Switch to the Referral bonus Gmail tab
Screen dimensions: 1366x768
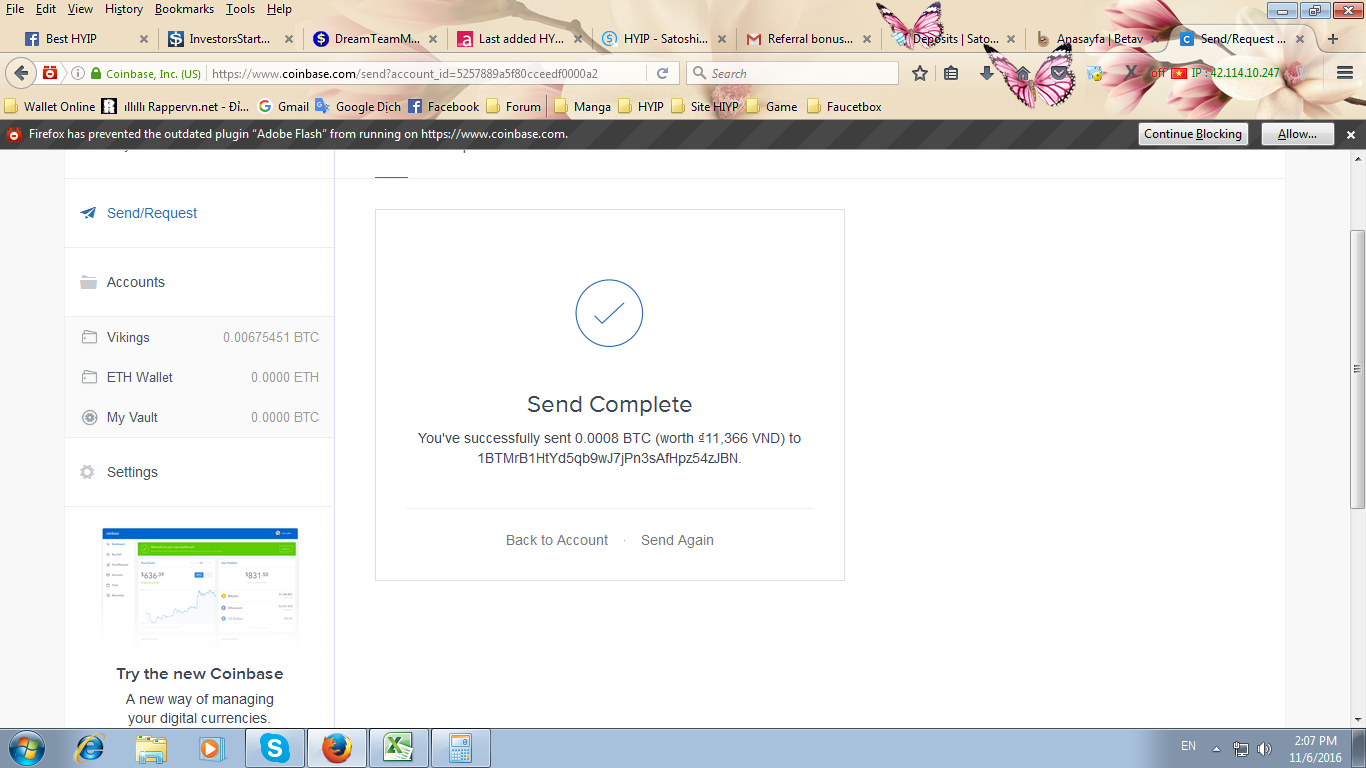point(811,39)
